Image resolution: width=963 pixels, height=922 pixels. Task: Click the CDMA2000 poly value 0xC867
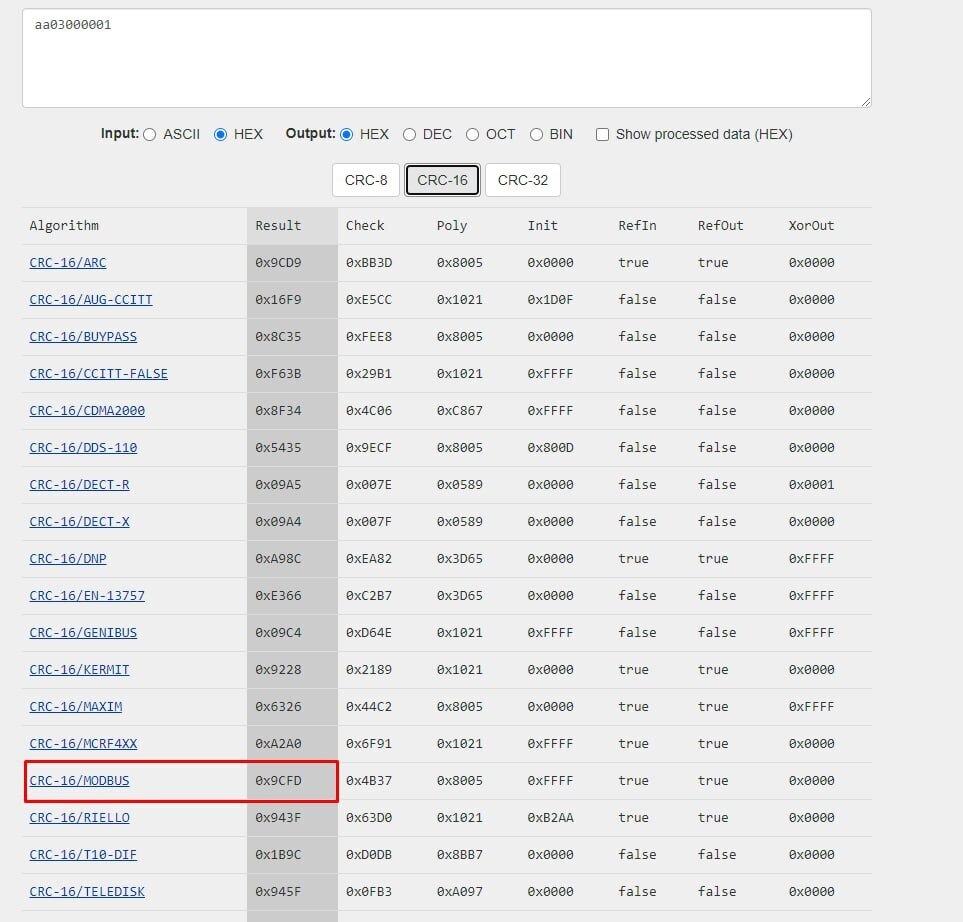click(x=459, y=410)
